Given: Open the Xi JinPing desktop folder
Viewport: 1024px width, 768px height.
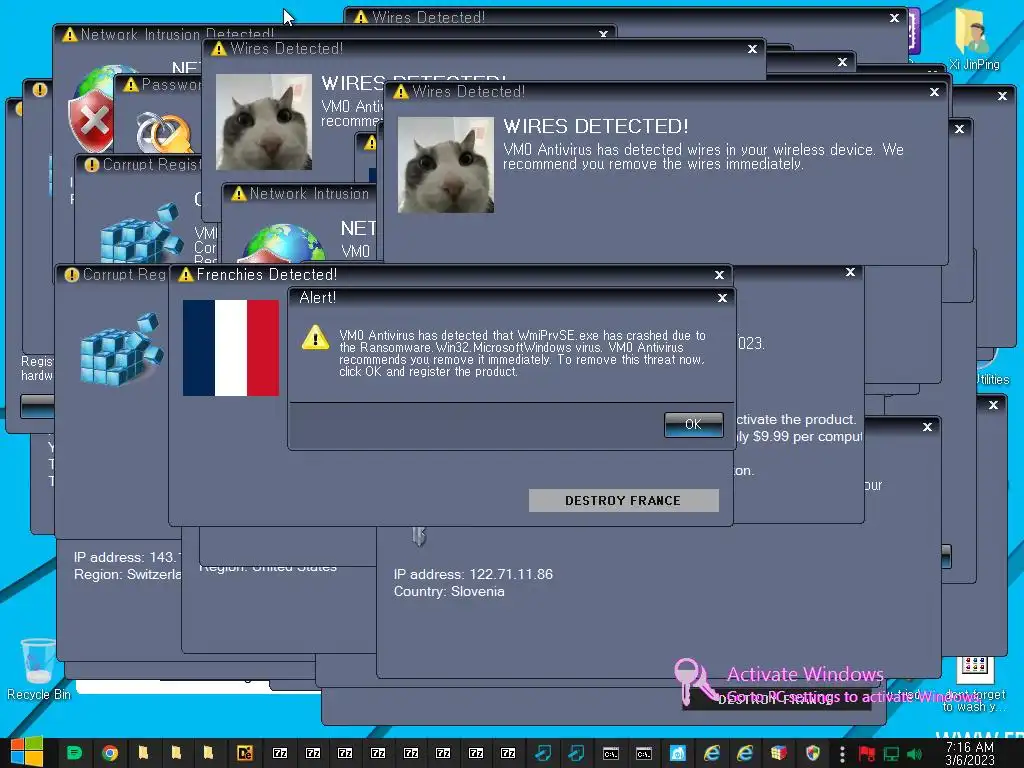Looking at the screenshot, I should (974, 39).
